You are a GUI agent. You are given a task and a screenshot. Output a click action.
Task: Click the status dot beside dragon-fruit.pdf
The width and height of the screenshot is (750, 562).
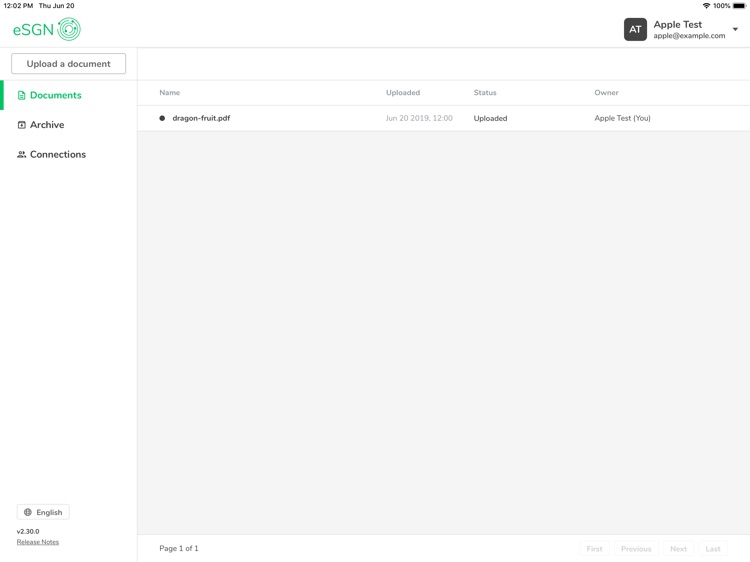(162, 118)
